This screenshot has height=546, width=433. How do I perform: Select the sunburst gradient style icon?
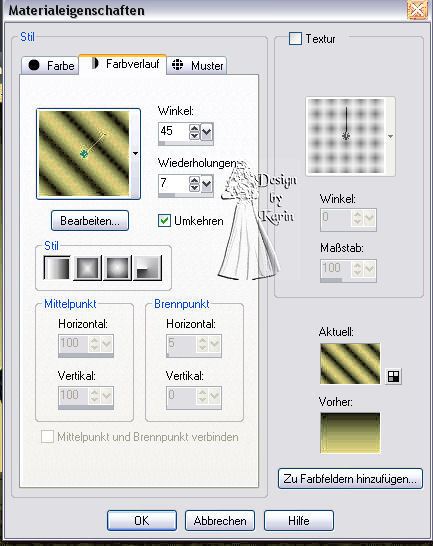click(118, 268)
